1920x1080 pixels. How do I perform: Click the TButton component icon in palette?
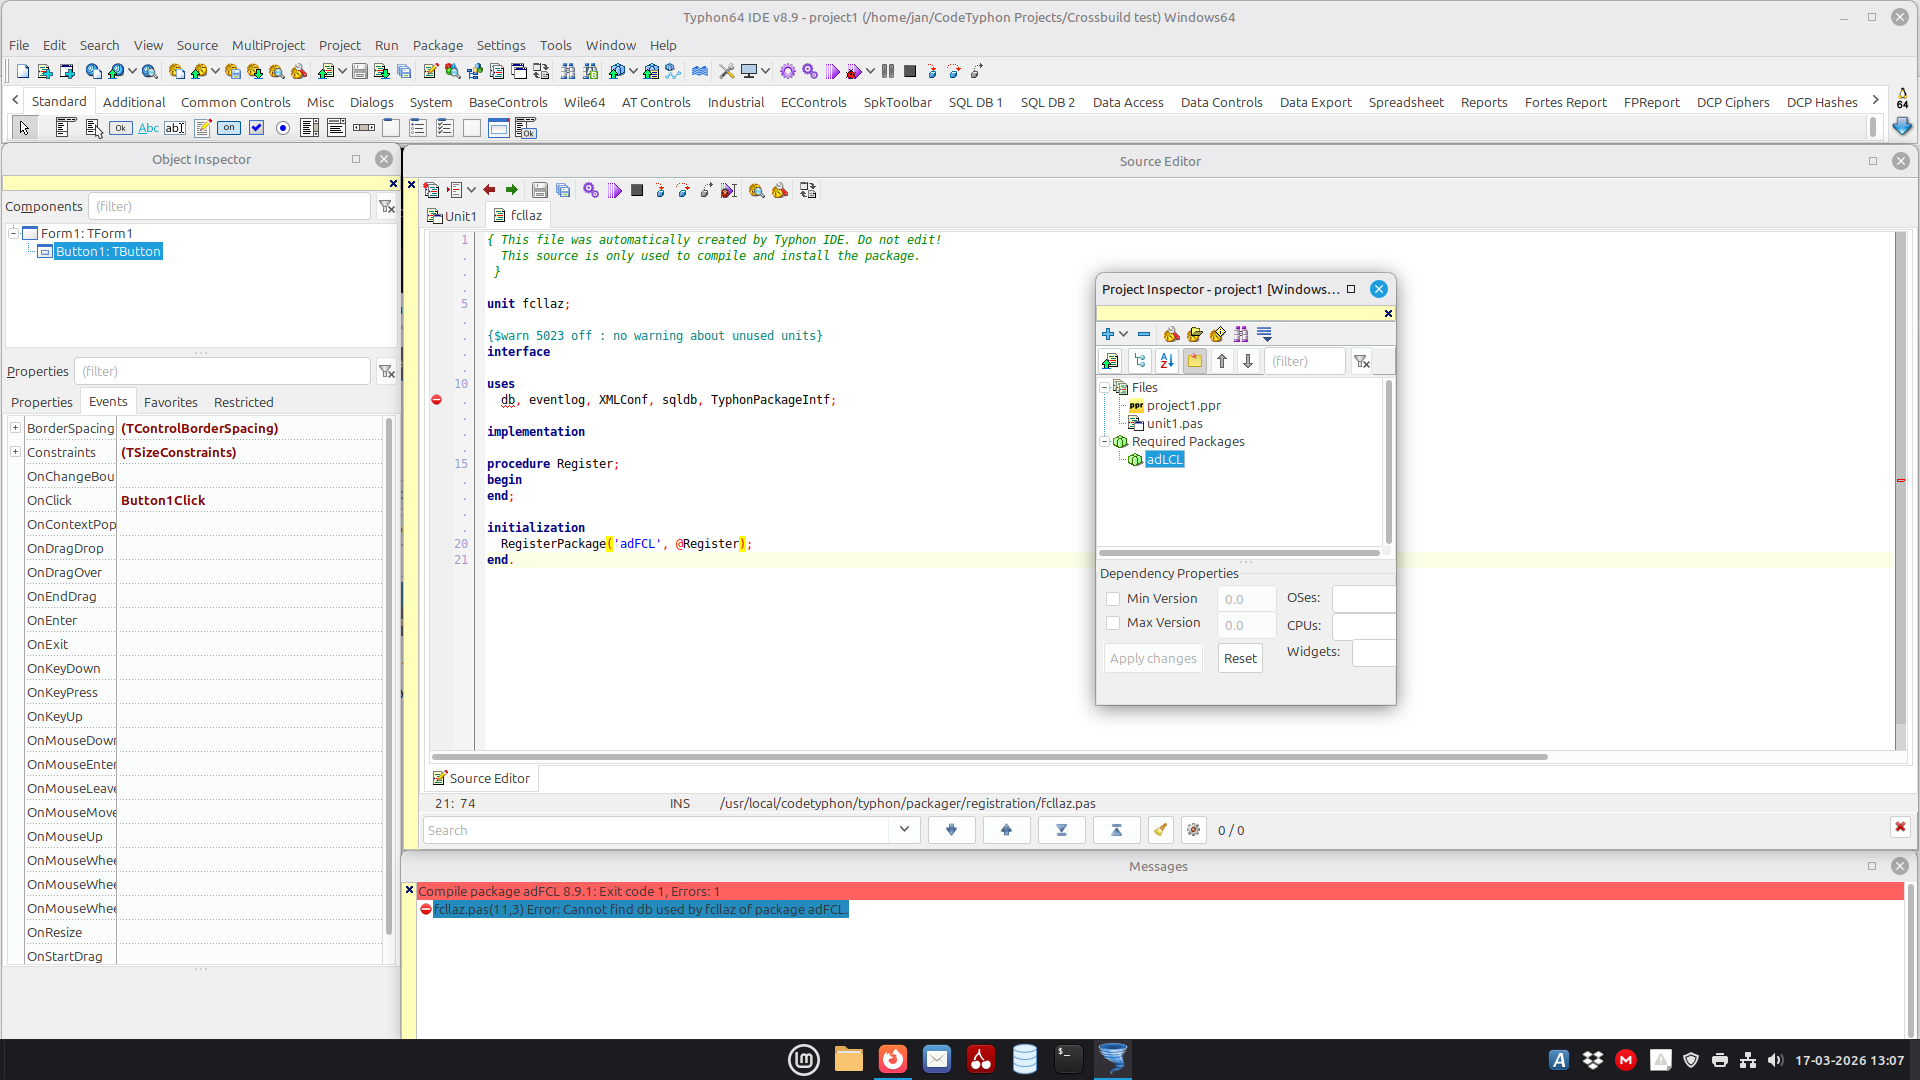coord(121,128)
